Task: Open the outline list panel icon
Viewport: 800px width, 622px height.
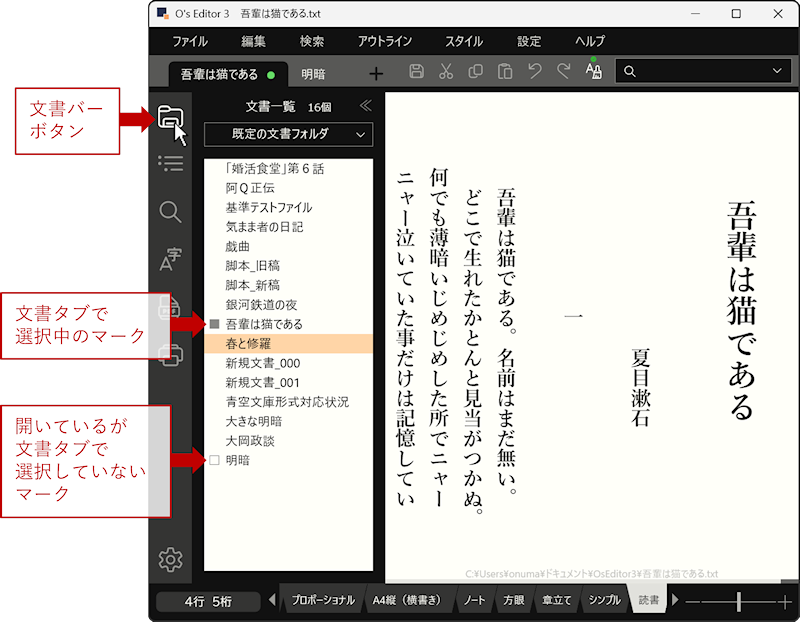Action: tap(171, 164)
